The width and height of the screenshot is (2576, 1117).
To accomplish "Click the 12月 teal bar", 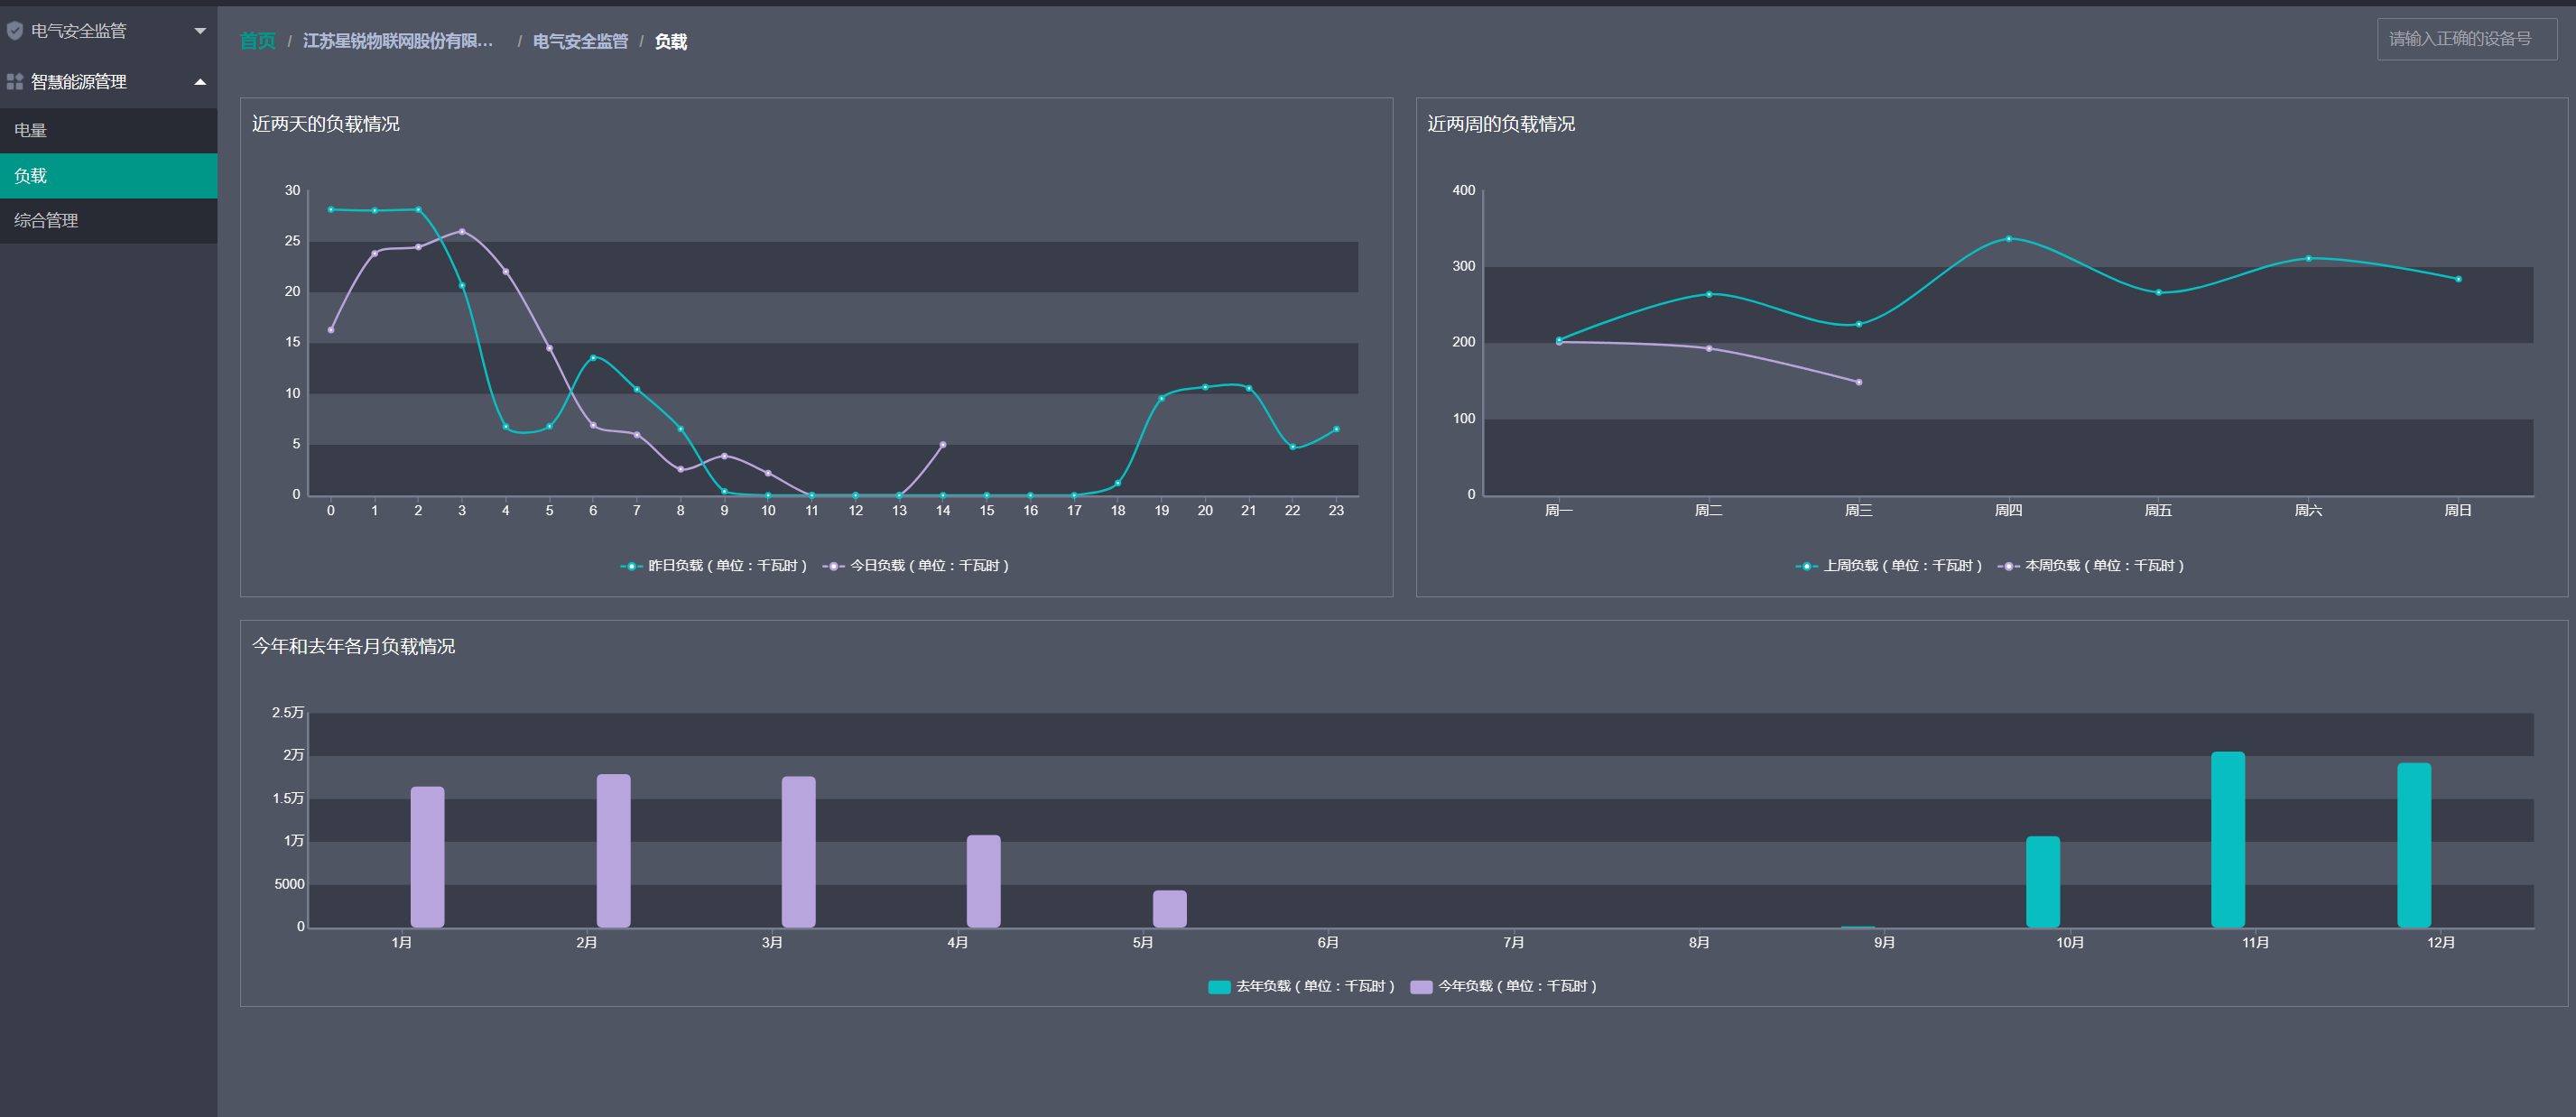I will [x=2413, y=845].
